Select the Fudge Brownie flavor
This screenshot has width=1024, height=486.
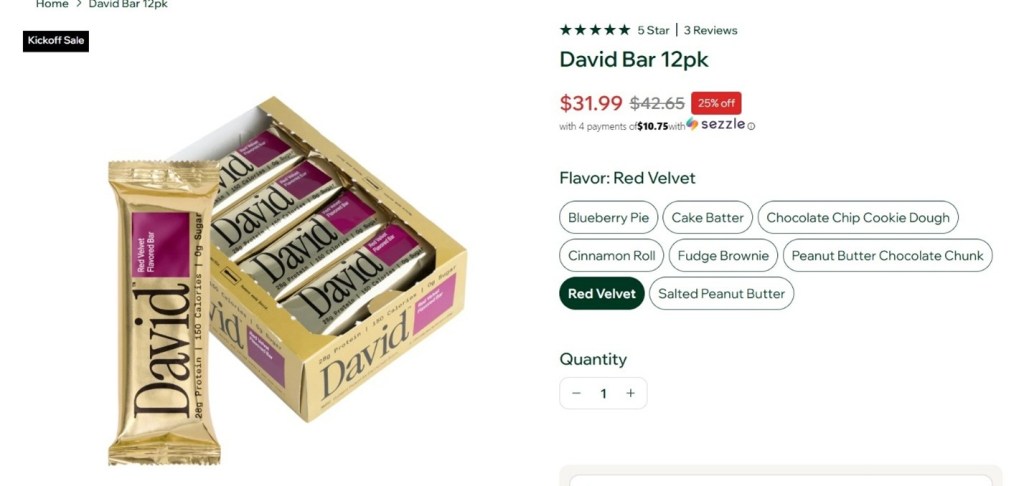coord(723,255)
